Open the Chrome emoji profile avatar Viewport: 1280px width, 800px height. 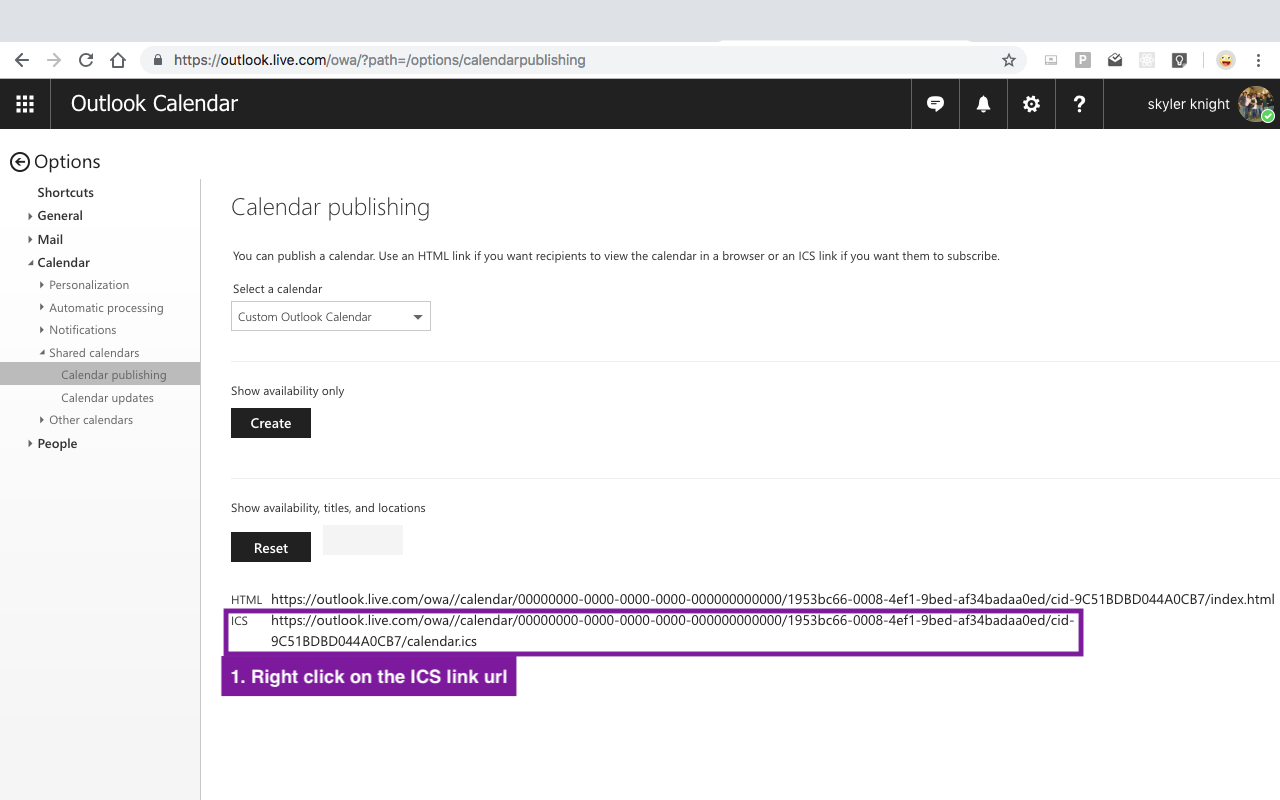(1225, 60)
